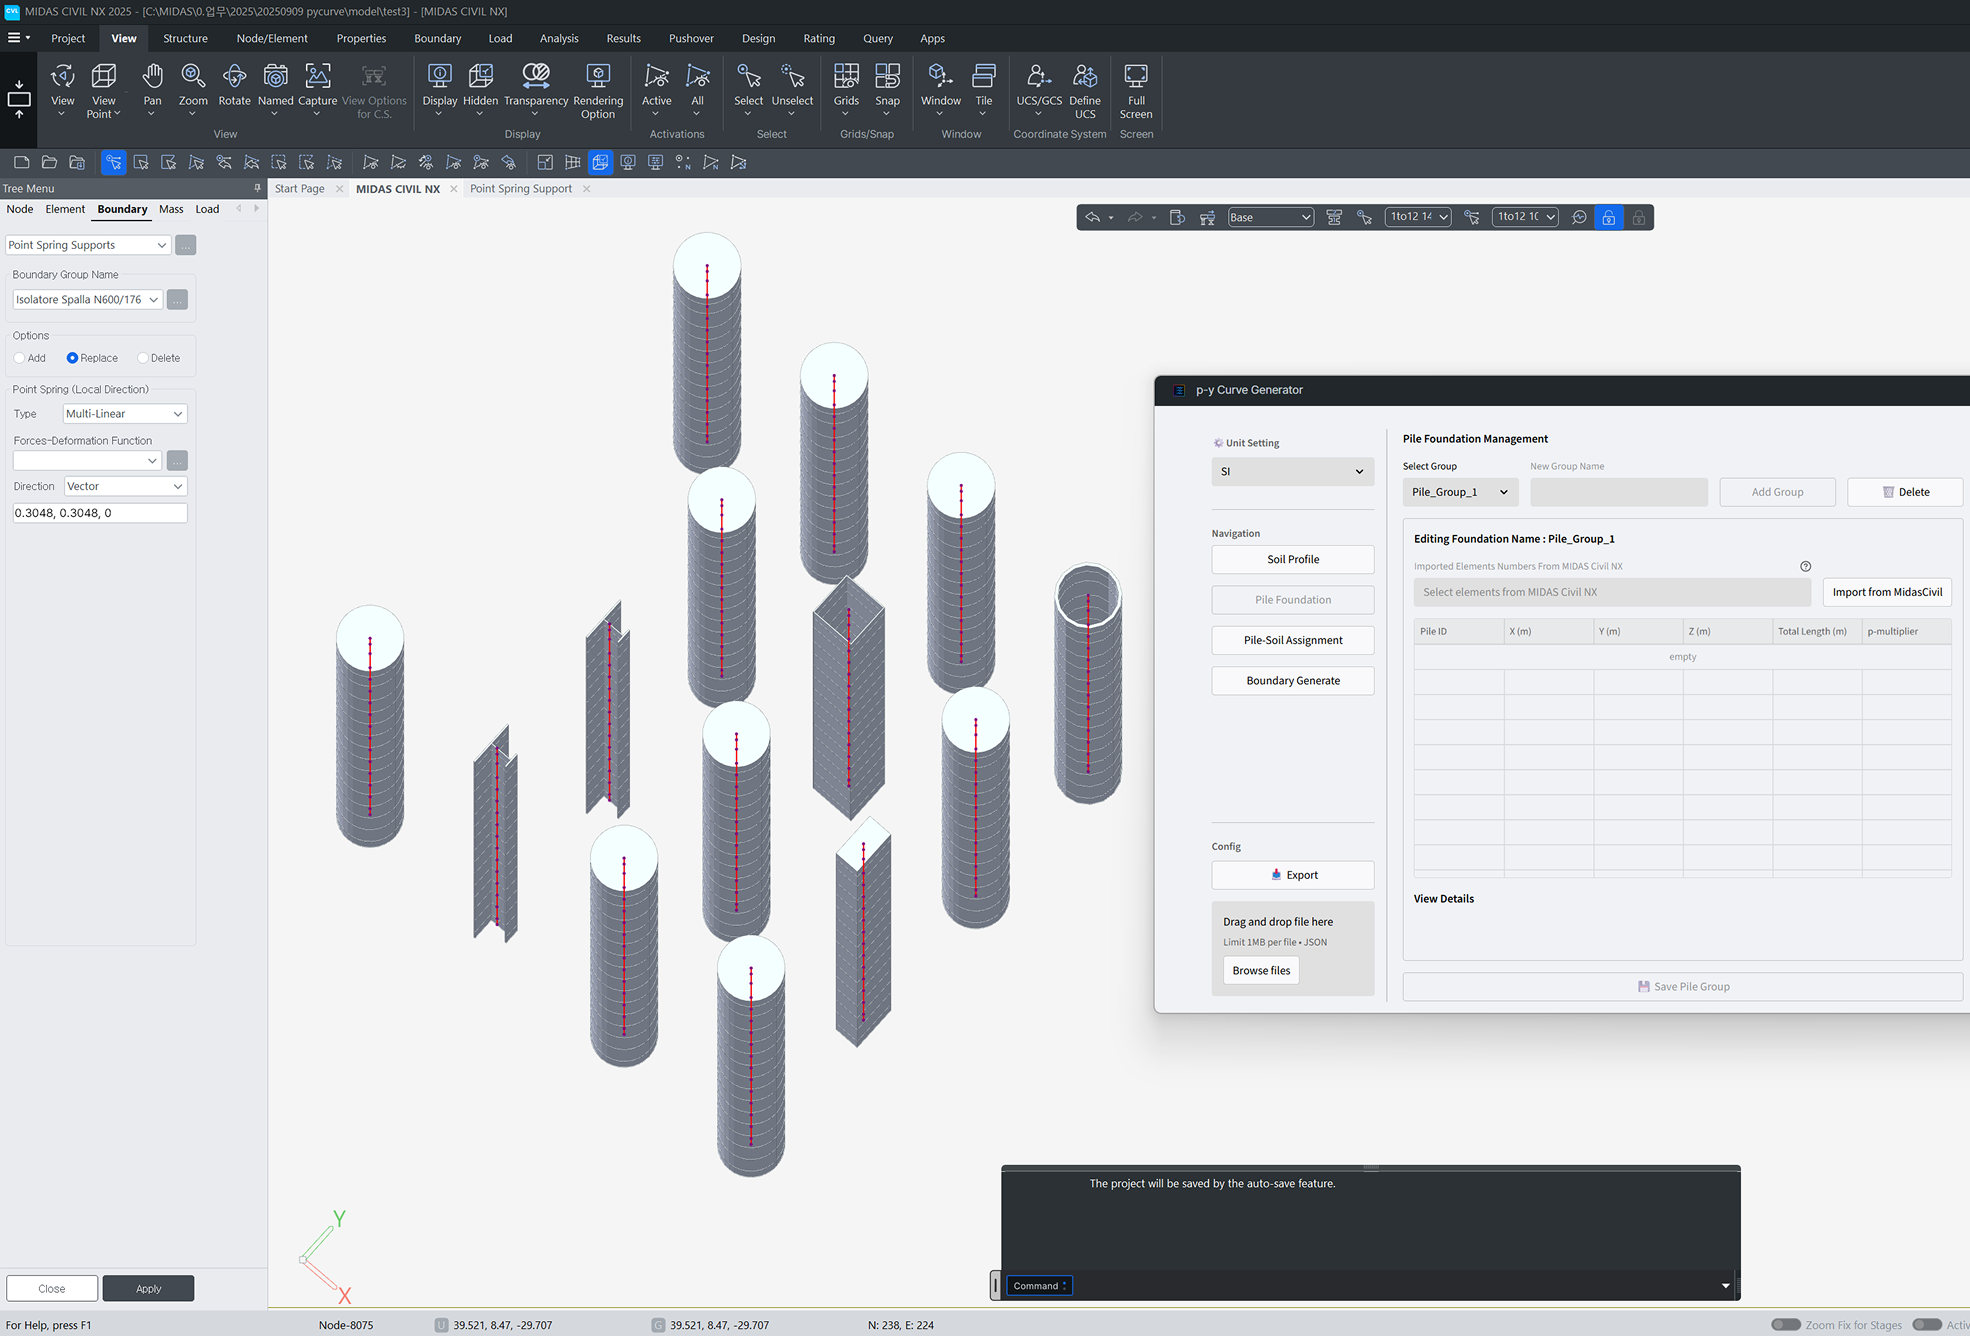Open the Soil Profile navigation button
The image size is (1970, 1336).
(x=1292, y=559)
